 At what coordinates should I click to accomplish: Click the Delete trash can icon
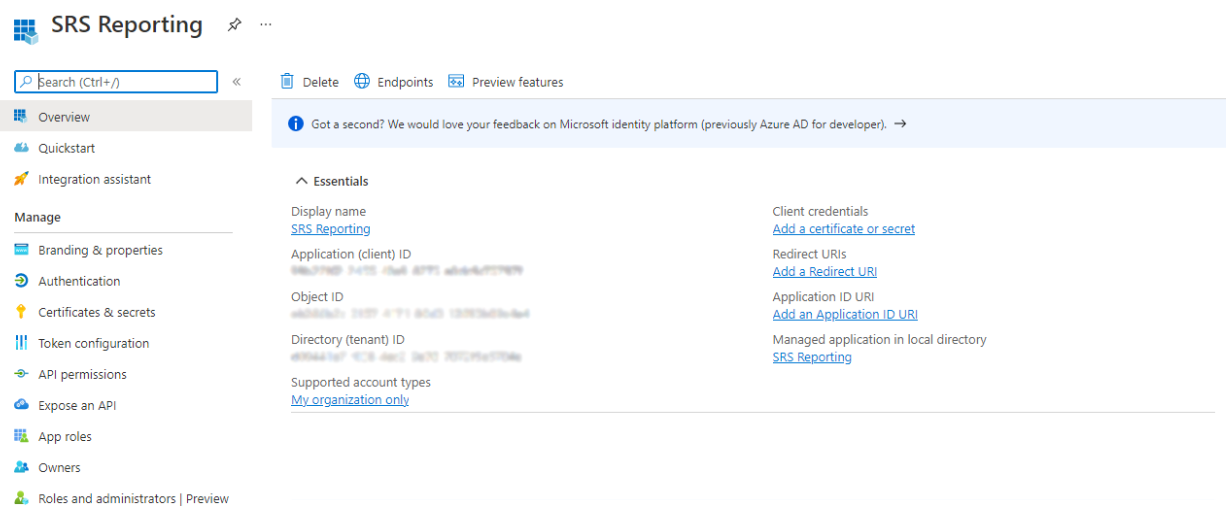click(288, 81)
